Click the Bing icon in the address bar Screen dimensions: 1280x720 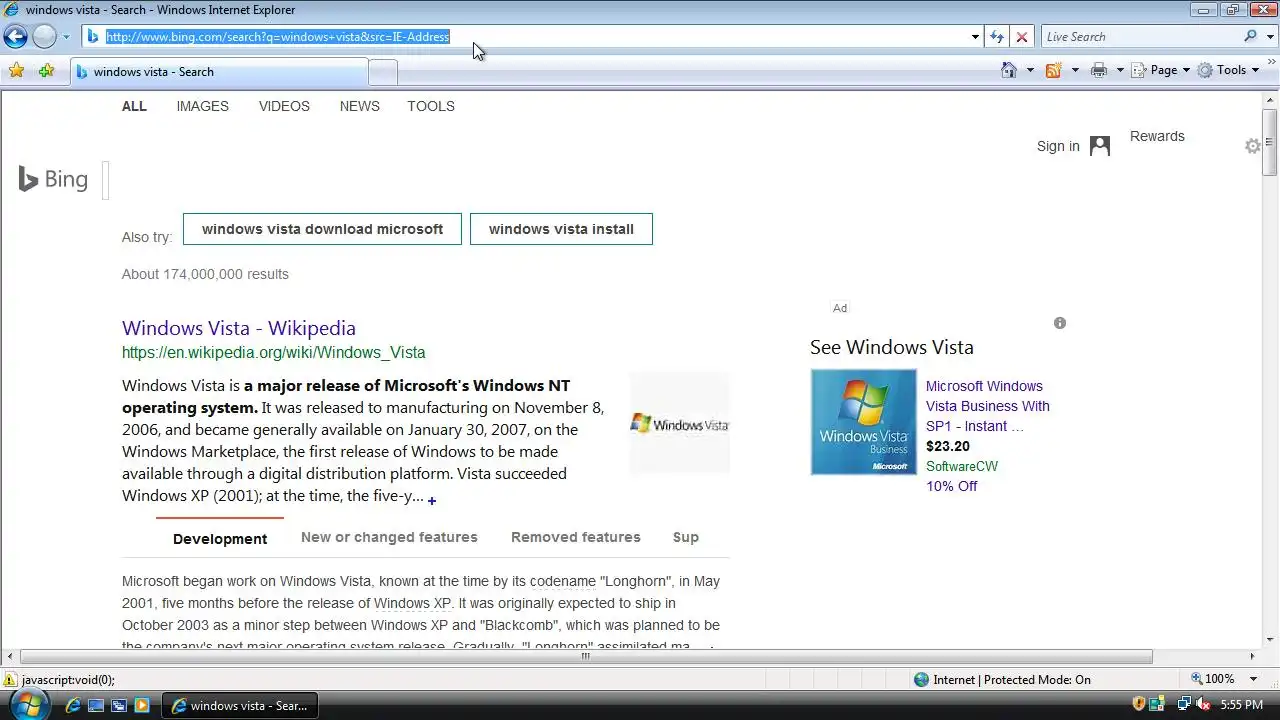[x=93, y=37]
